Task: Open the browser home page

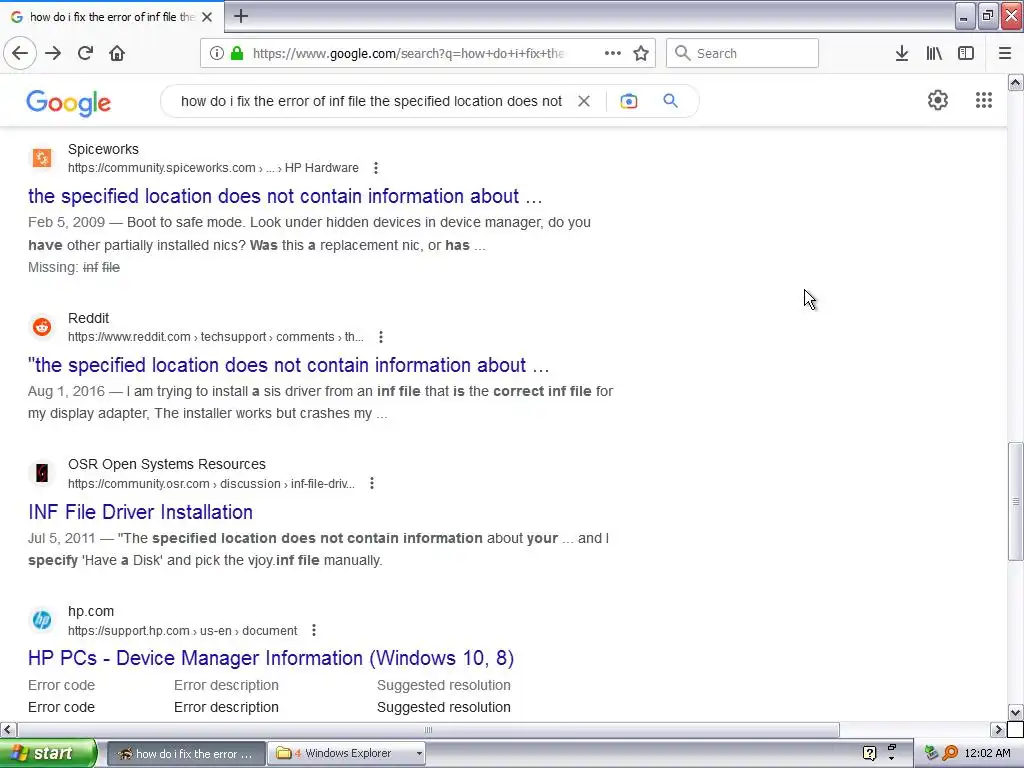Action: pyautogui.click(x=117, y=53)
